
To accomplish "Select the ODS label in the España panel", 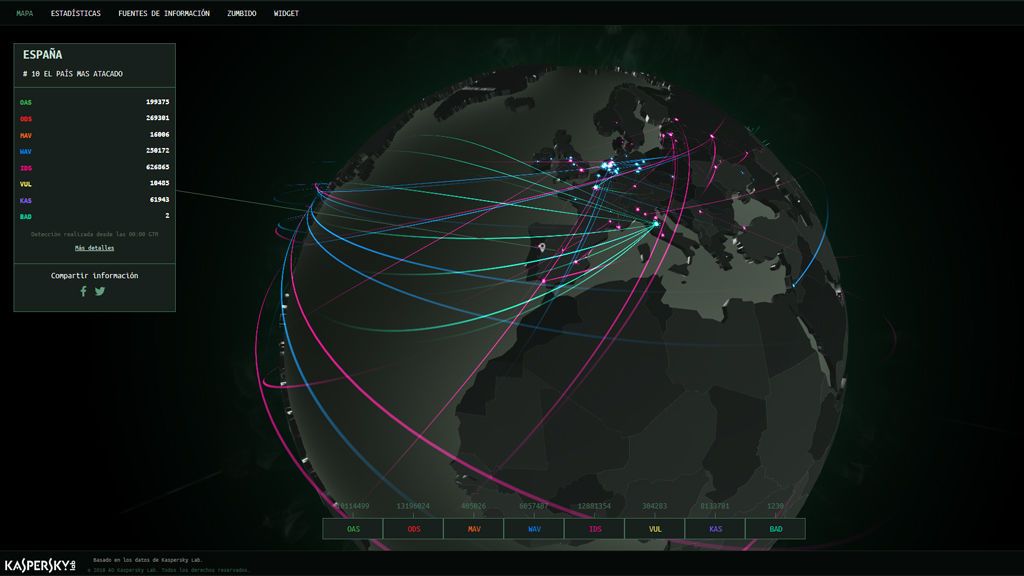I will pos(25,119).
